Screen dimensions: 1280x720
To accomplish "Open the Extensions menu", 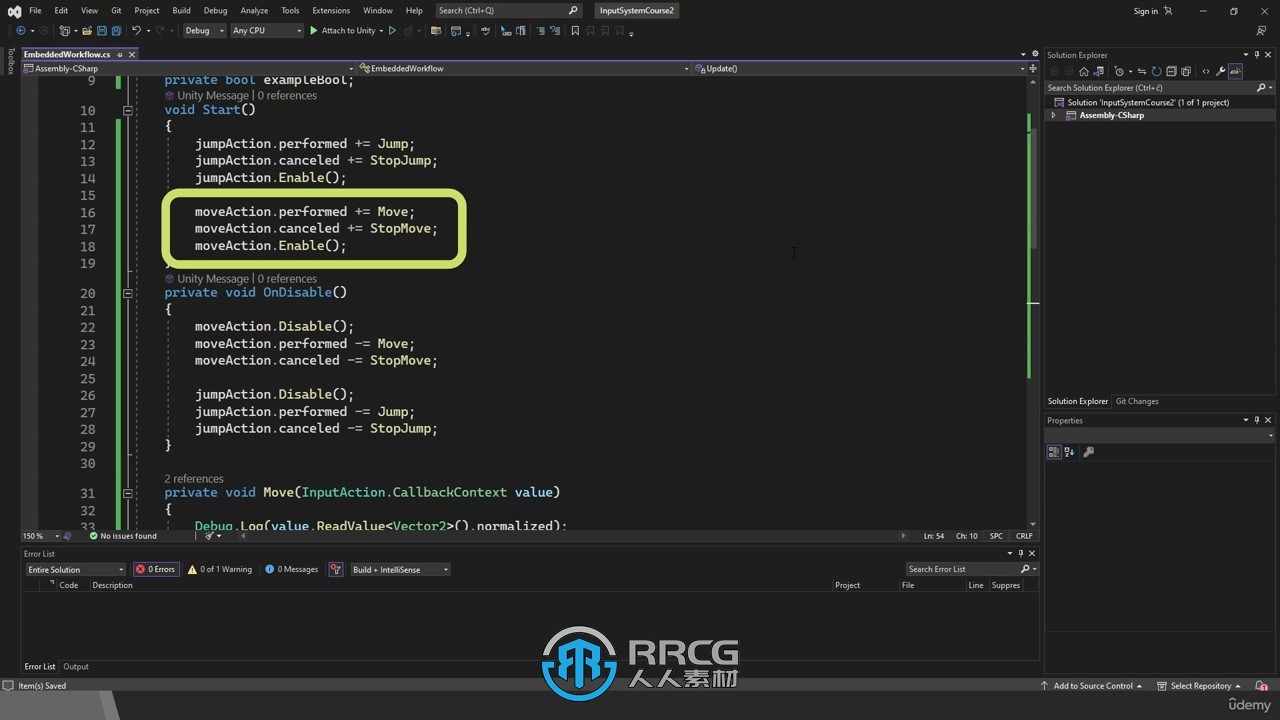I will point(331,11).
